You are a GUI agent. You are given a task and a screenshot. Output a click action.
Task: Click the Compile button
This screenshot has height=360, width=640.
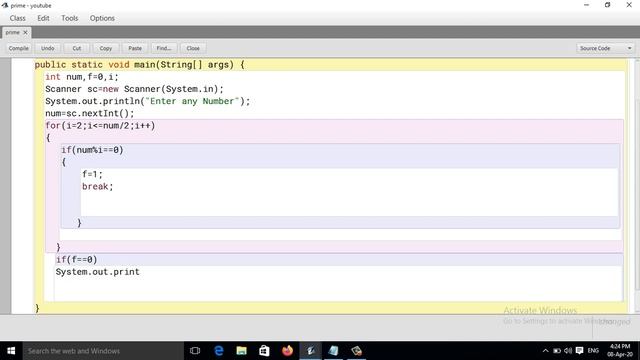tap(19, 48)
